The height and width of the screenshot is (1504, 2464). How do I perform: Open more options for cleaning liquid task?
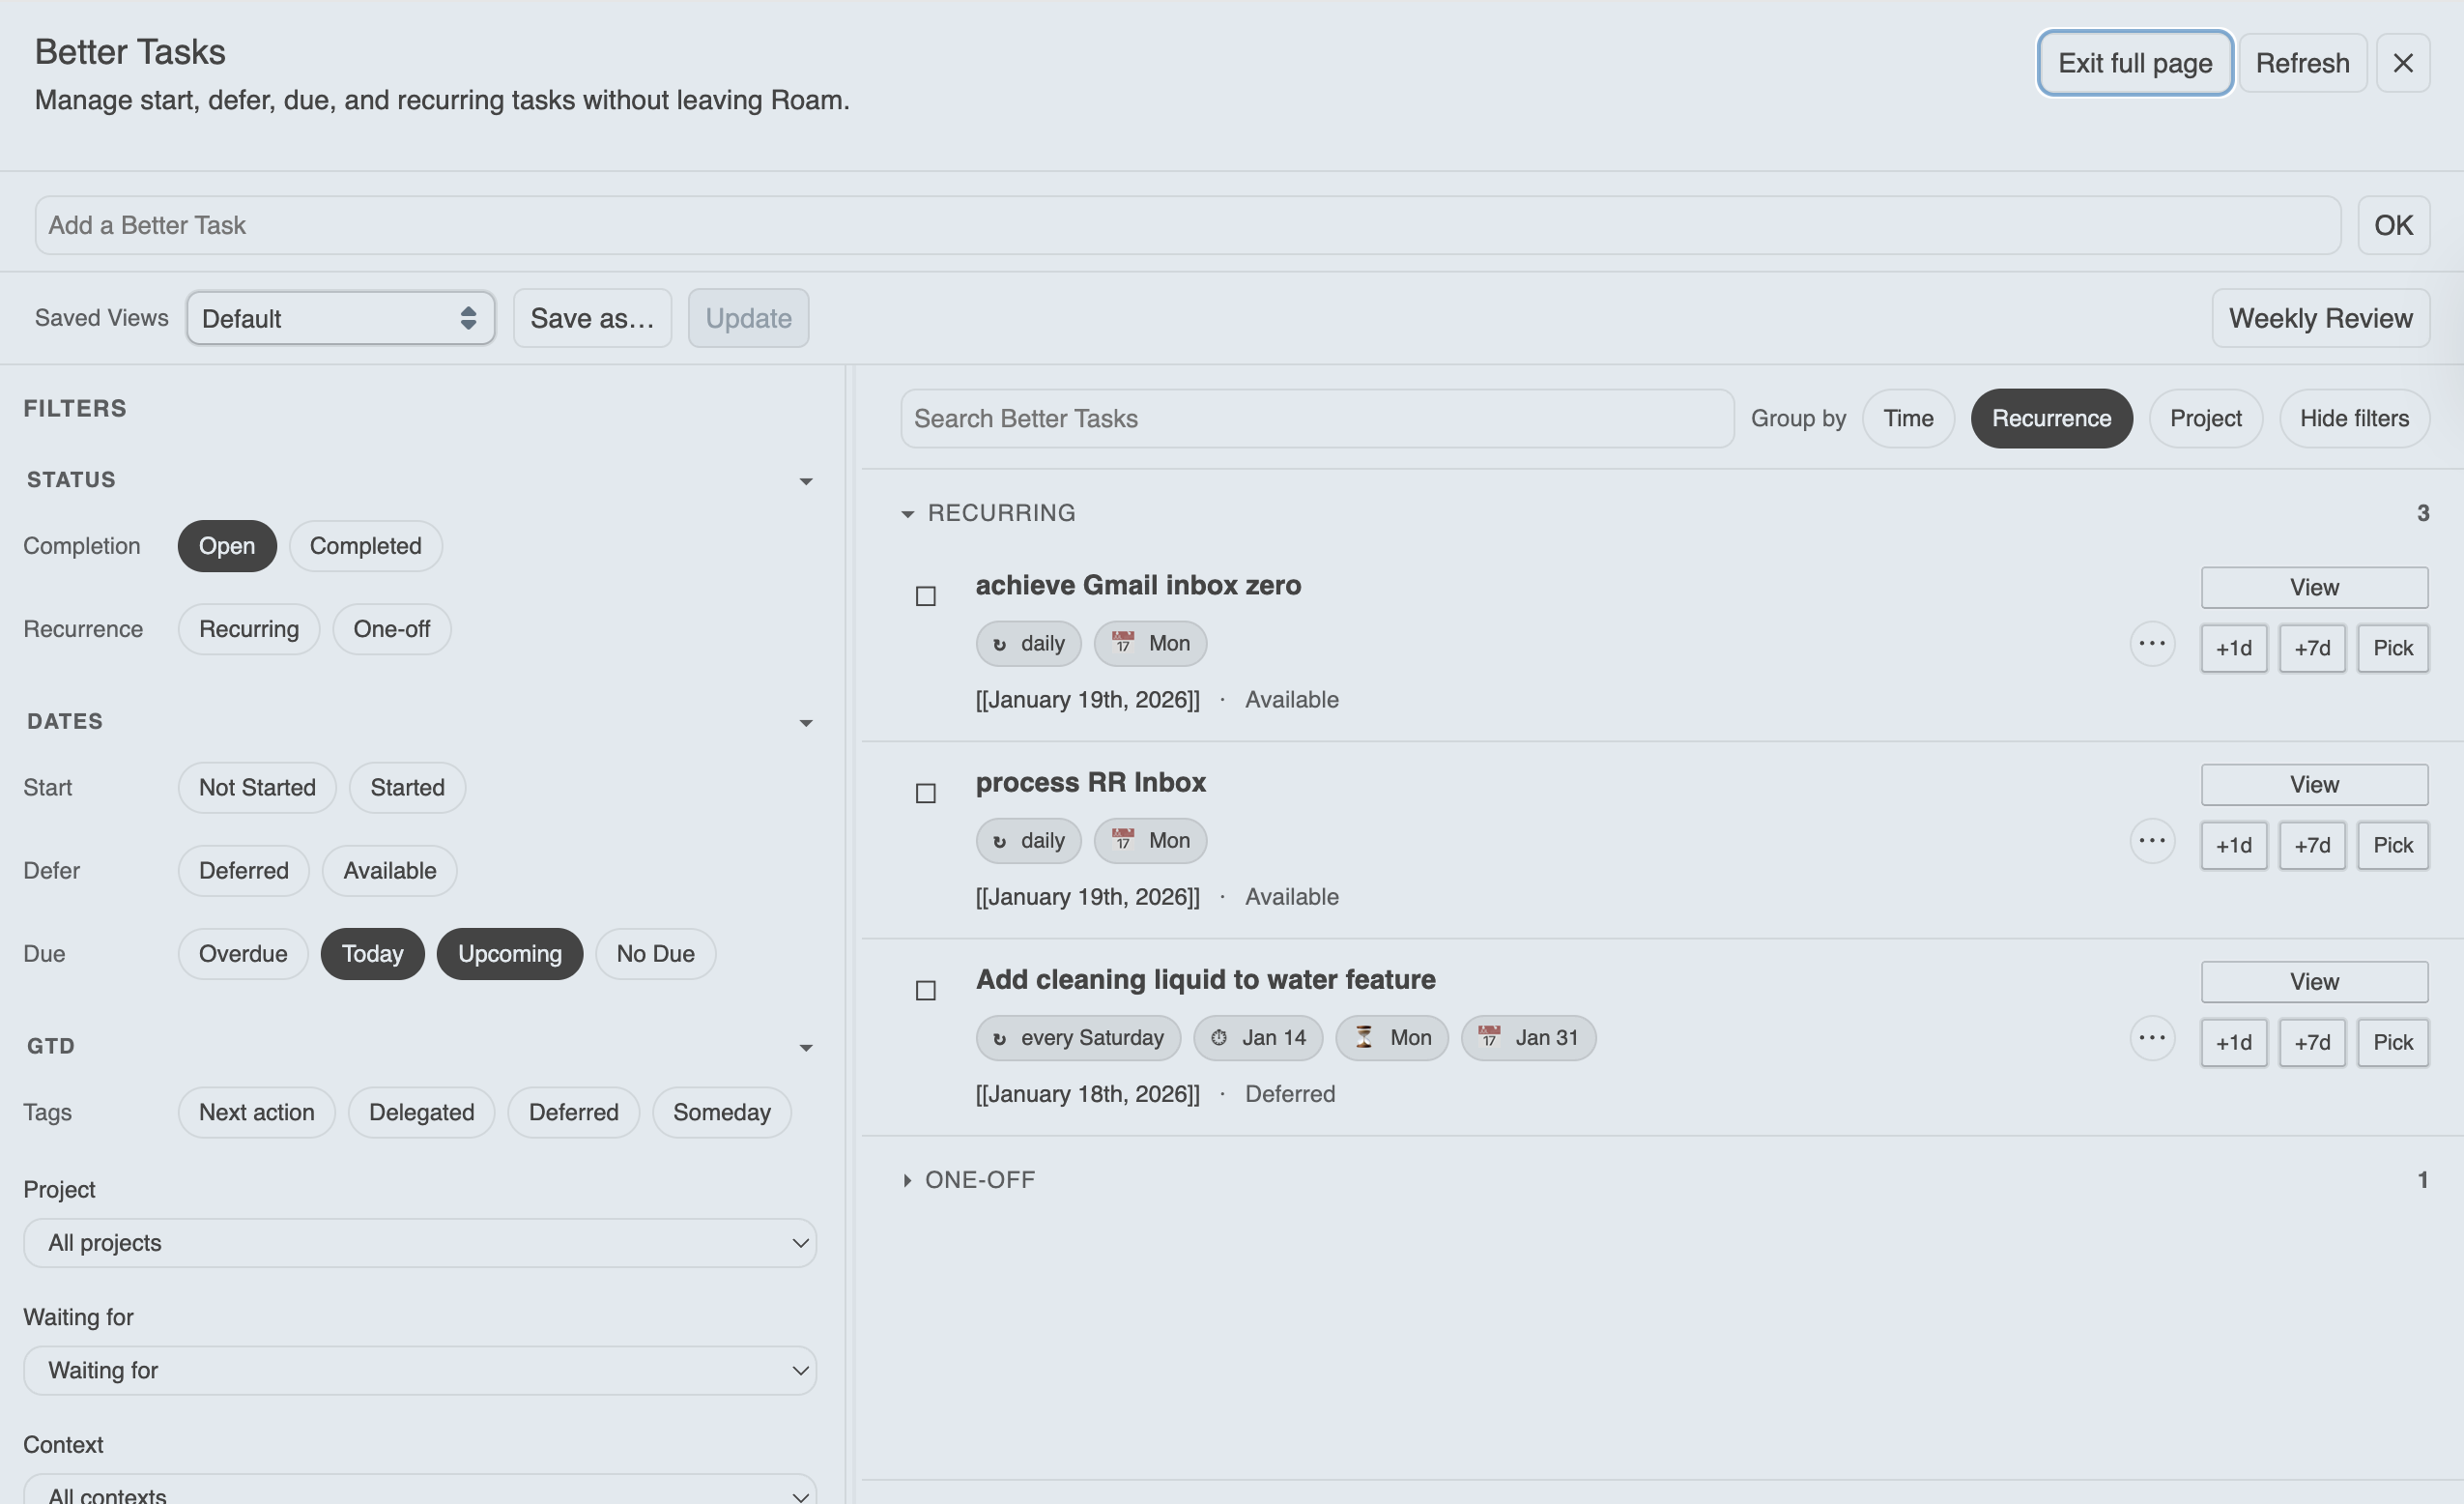click(2151, 1038)
